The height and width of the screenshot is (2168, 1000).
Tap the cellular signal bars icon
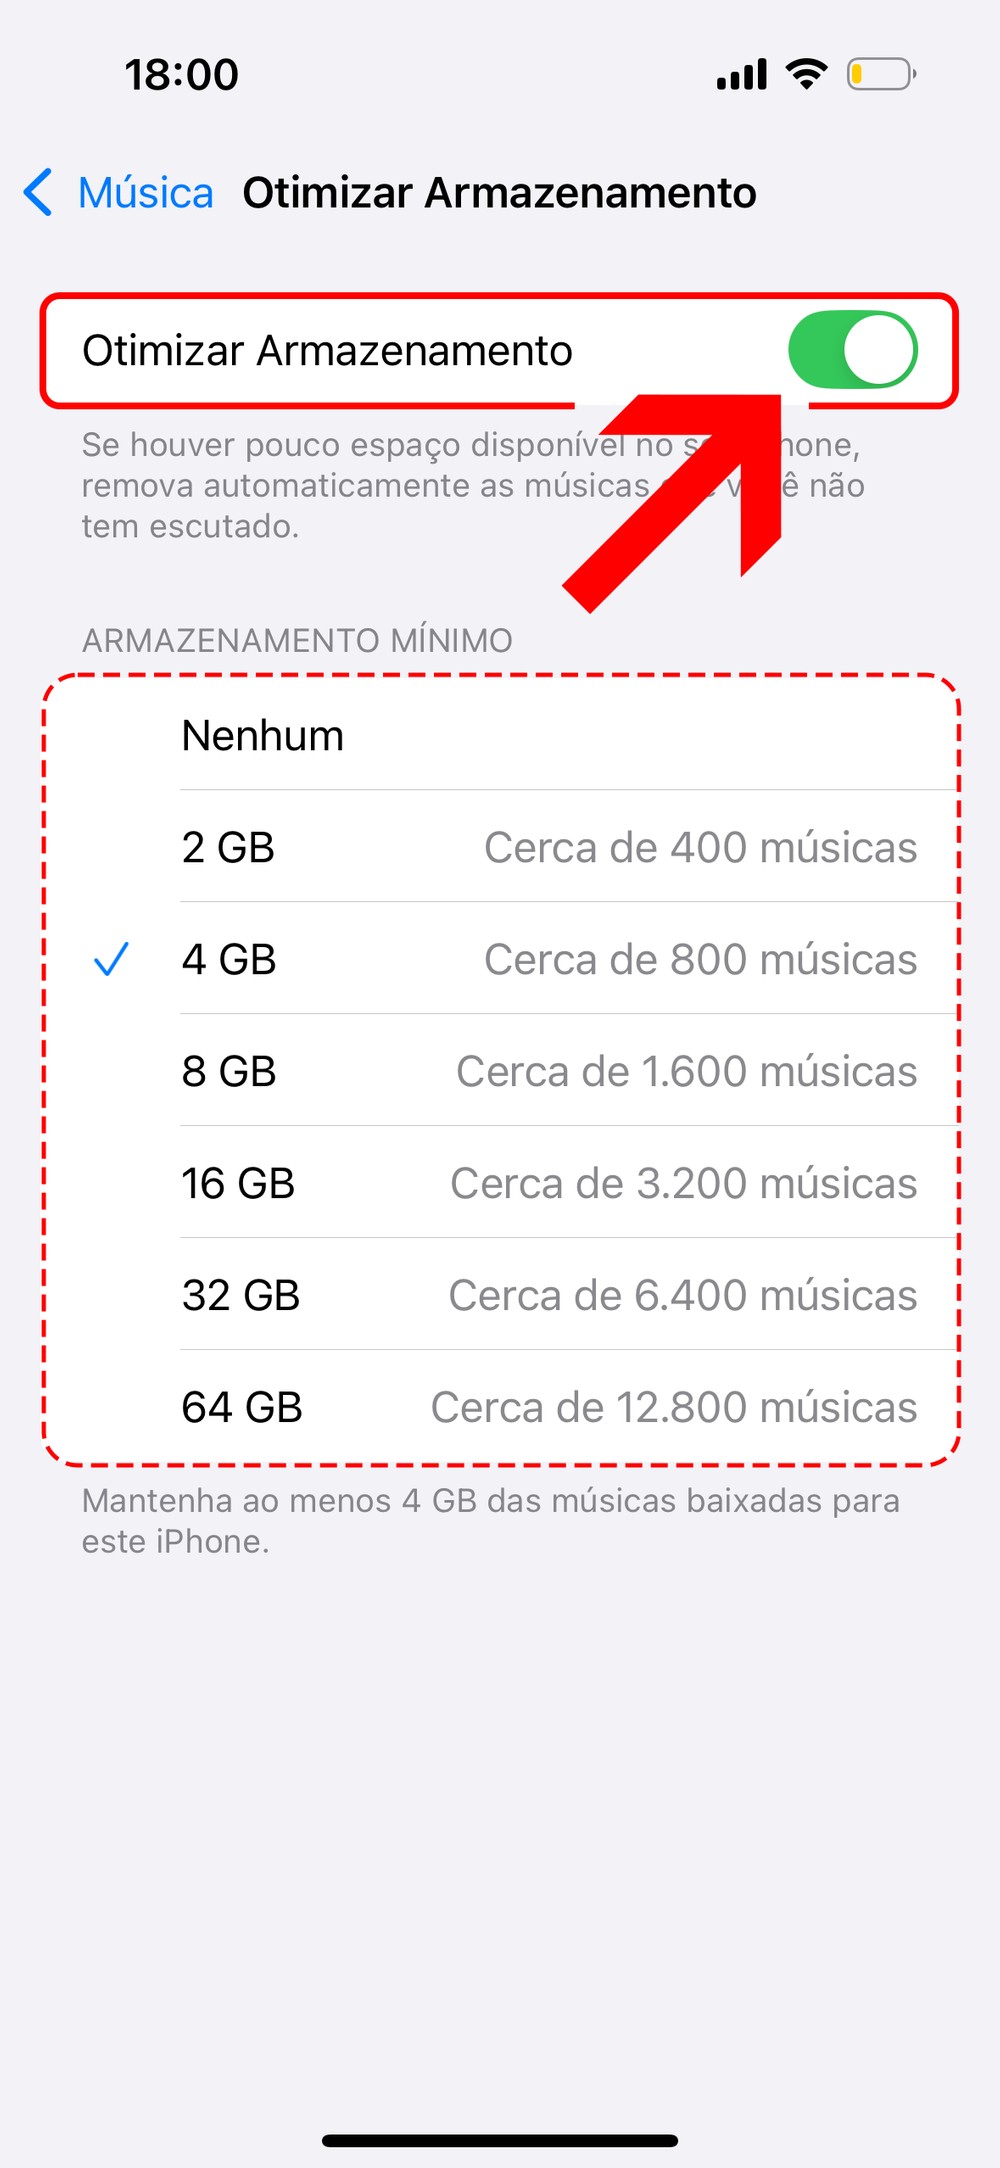point(742,75)
